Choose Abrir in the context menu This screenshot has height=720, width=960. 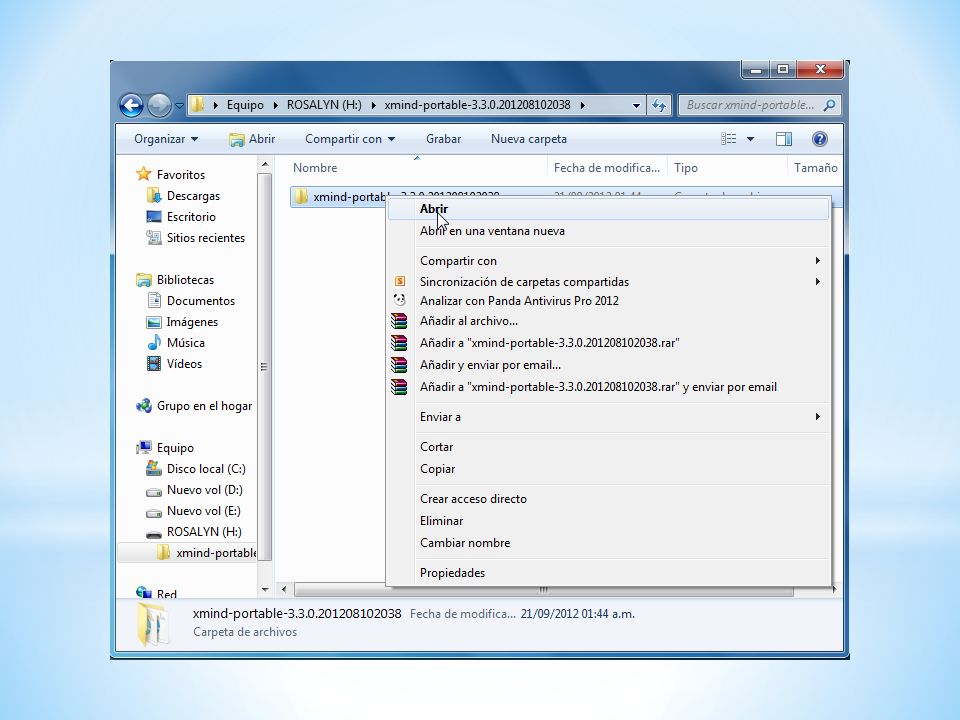coord(609,209)
